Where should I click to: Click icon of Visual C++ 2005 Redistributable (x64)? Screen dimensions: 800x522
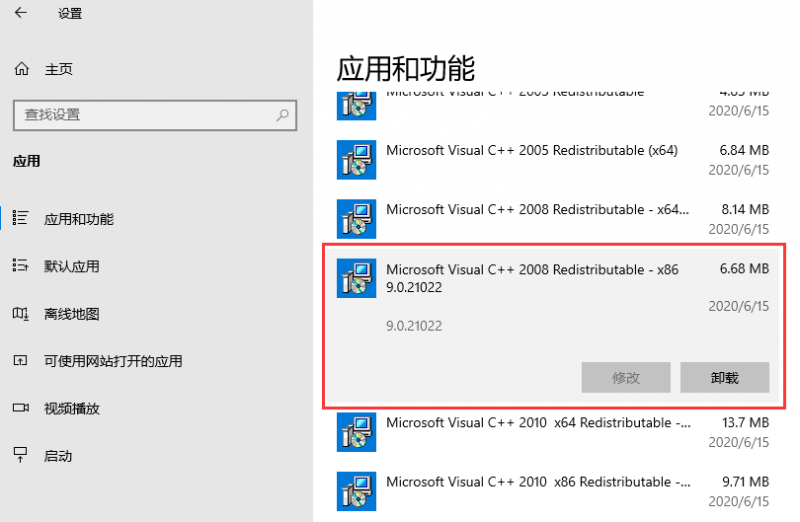tap(356, 160)
